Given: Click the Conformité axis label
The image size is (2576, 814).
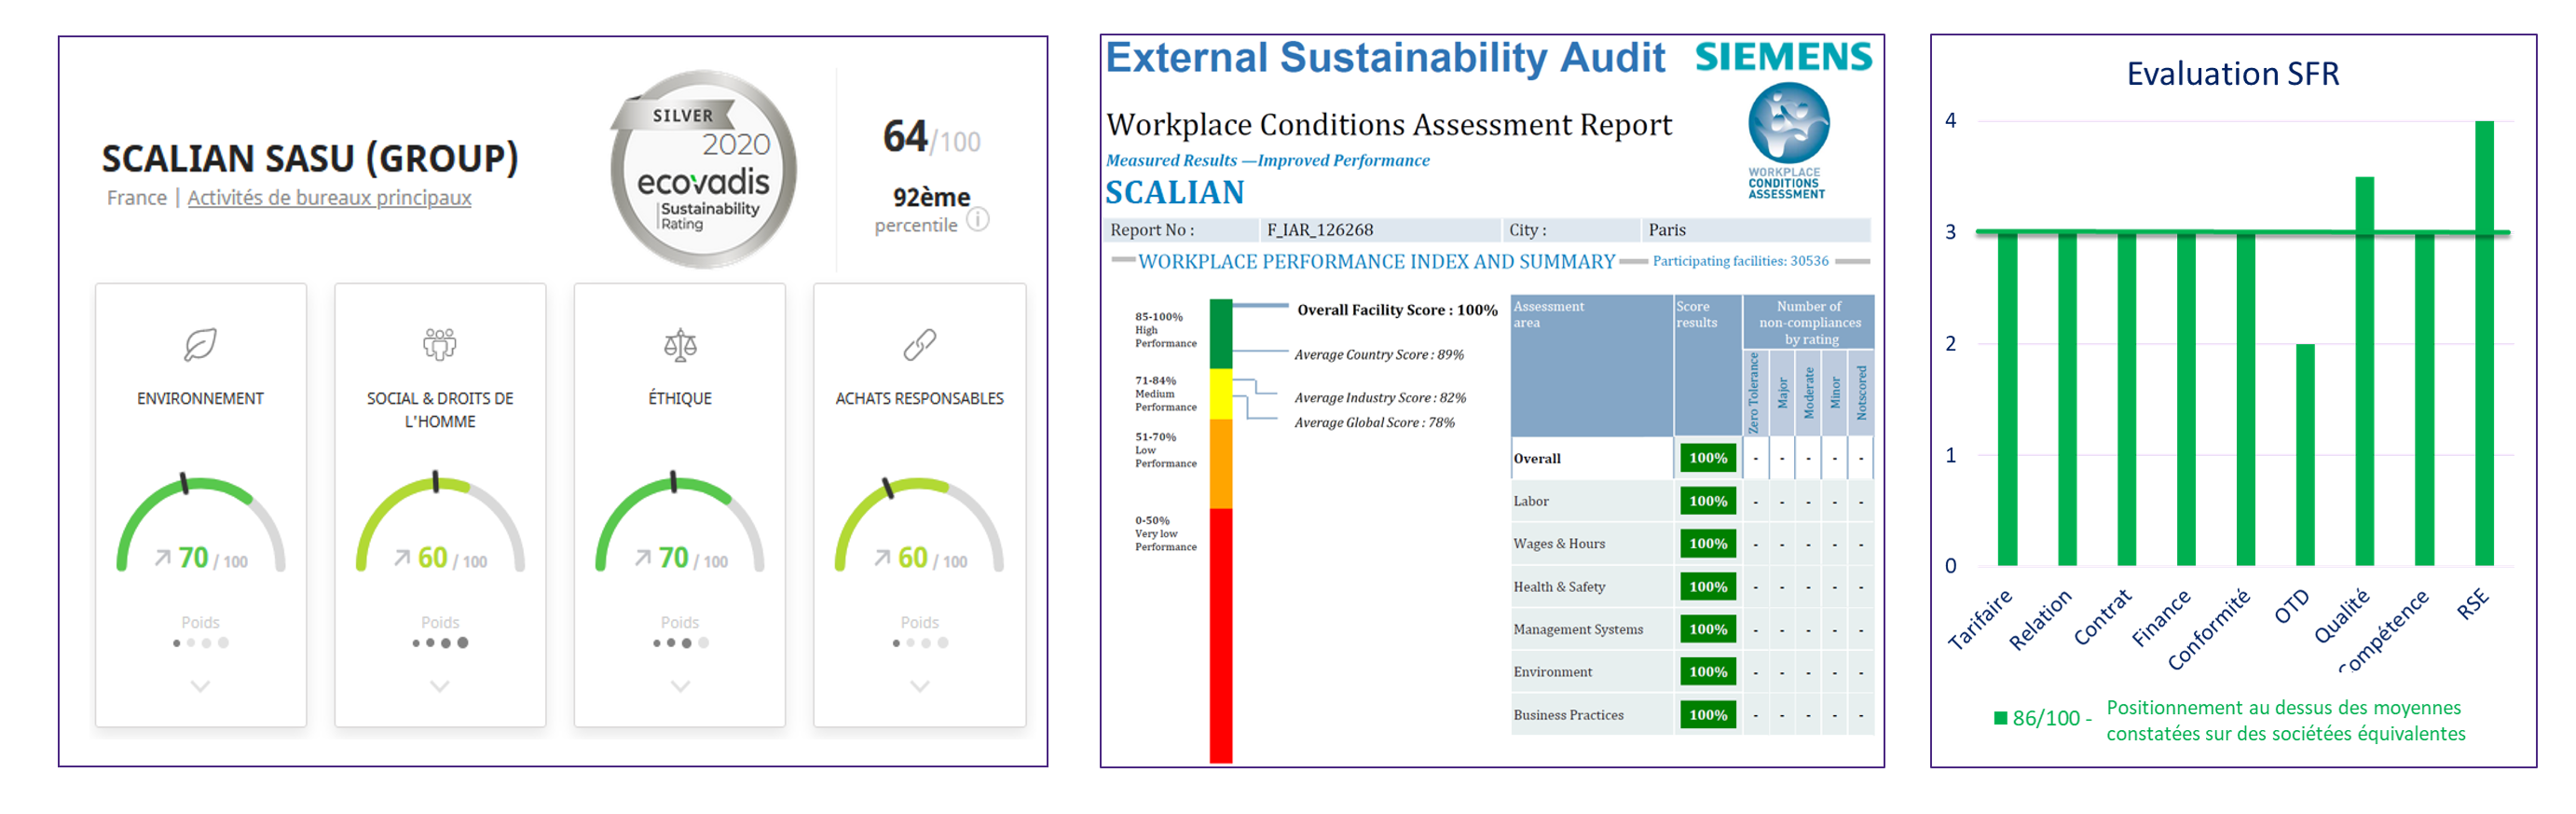Looking at the screenshot, I should (2209, 629).
